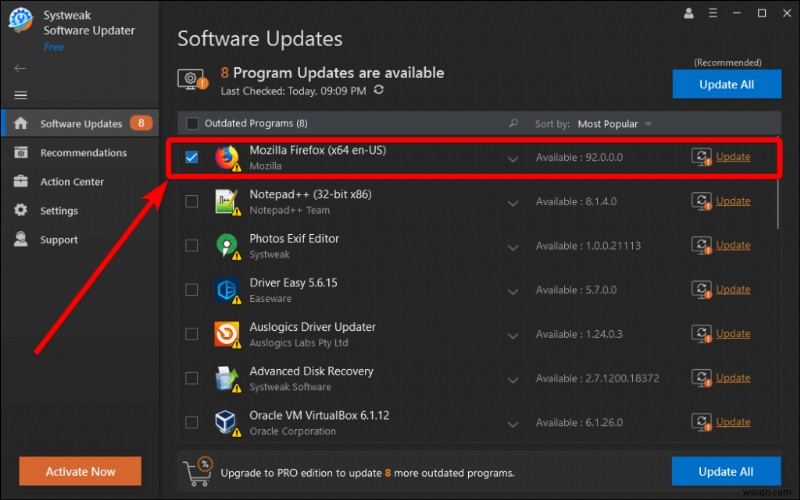Check the Advanced Disk Recovery checkbox

192,378
